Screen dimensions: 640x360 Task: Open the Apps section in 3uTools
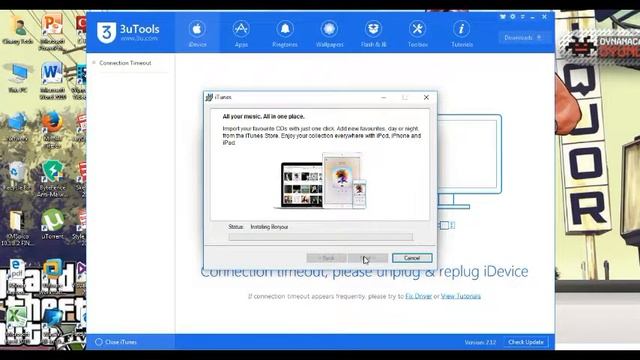pyautogui.click(x=241, y=34)
